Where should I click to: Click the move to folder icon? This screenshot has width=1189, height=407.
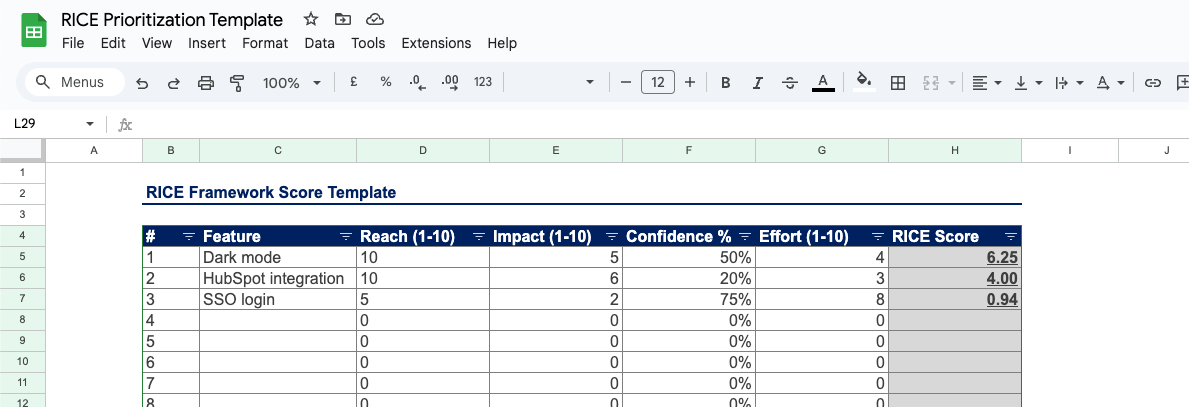(x=343, y=20)
